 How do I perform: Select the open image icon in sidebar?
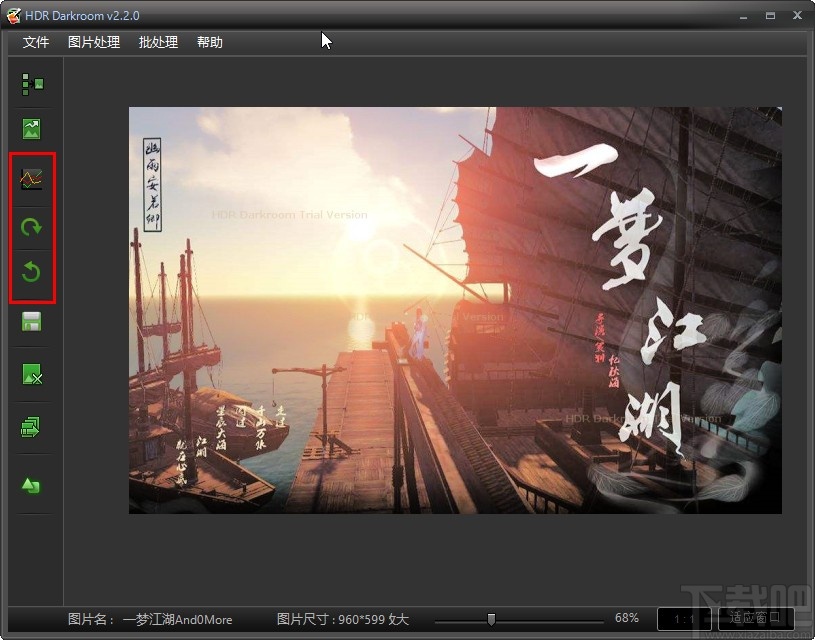32,128
